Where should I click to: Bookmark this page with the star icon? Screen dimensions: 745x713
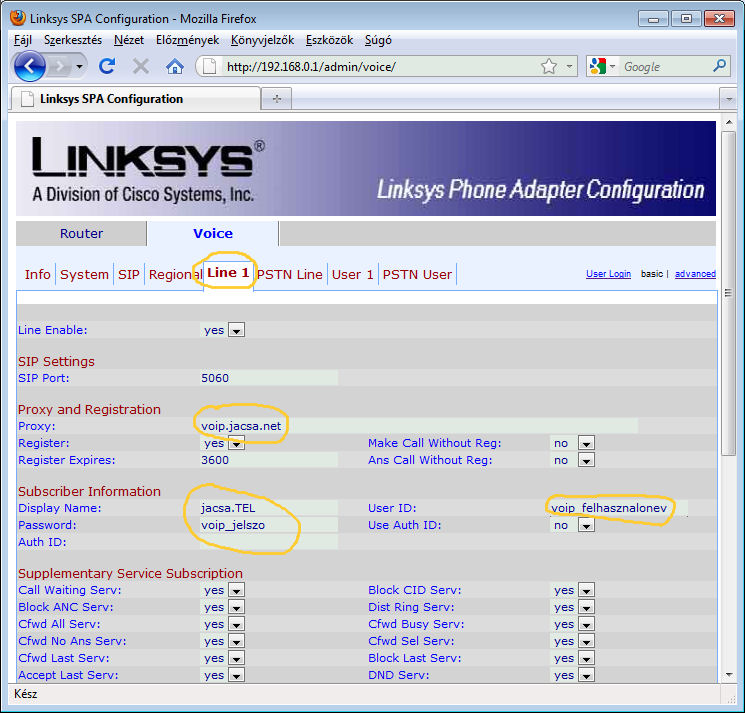click(x=549, y=67)
